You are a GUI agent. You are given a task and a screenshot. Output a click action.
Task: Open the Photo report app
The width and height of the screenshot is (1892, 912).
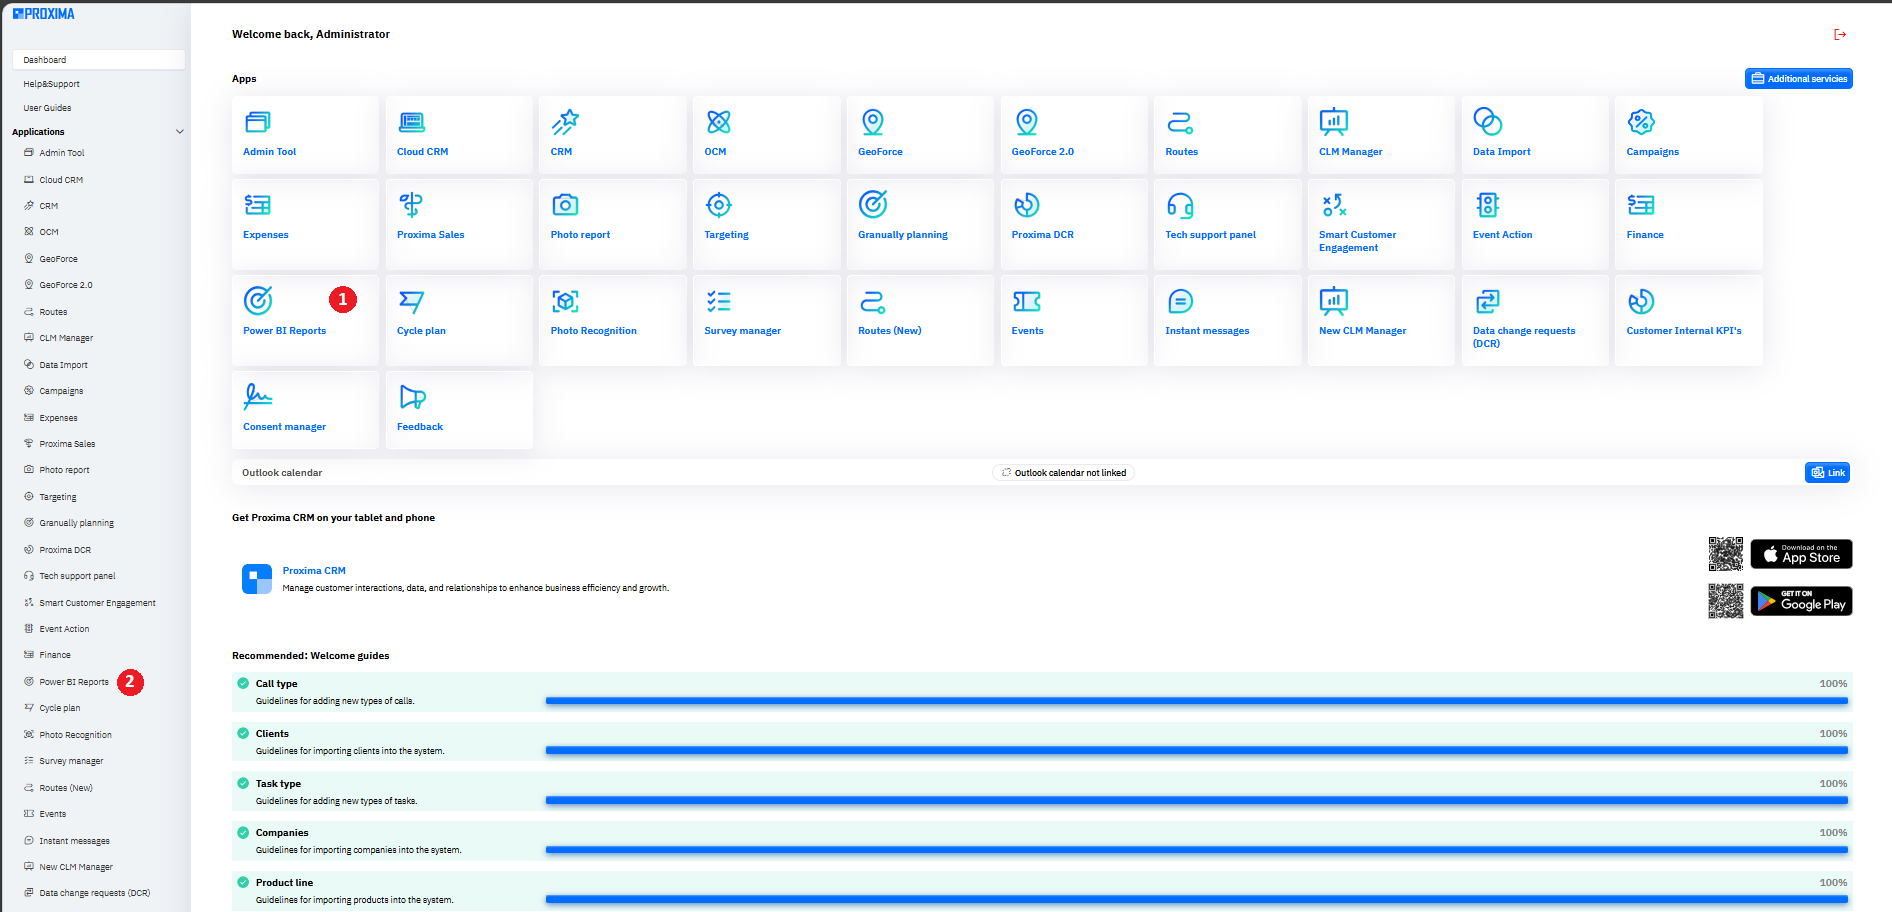[612, 222]
